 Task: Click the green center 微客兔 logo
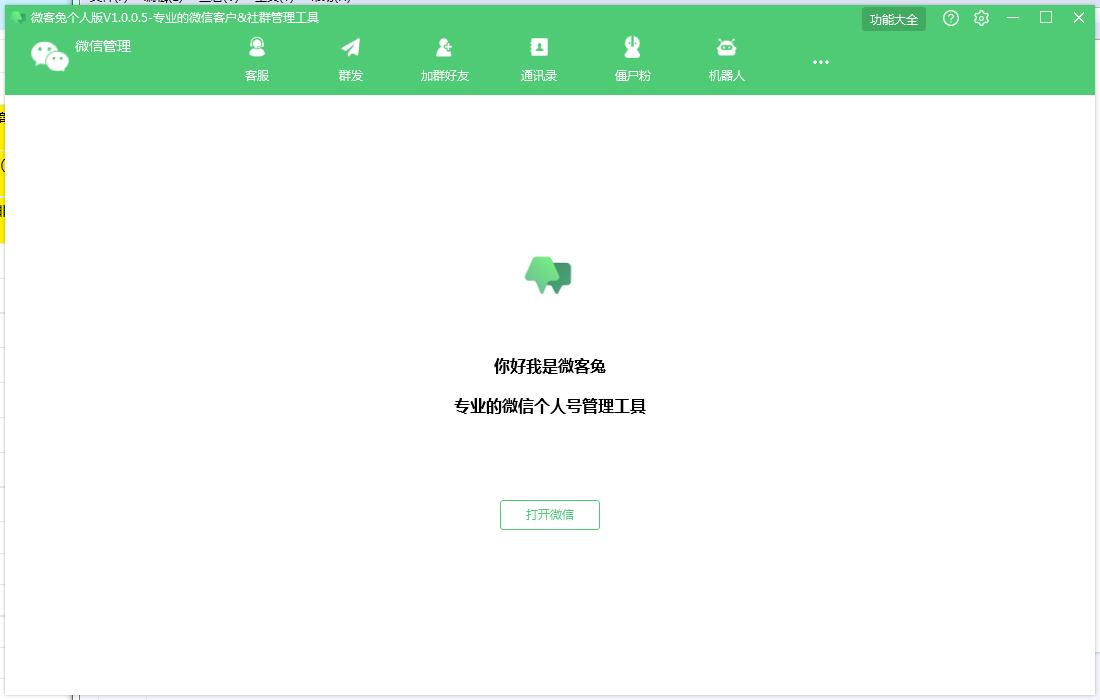point(549,275)
